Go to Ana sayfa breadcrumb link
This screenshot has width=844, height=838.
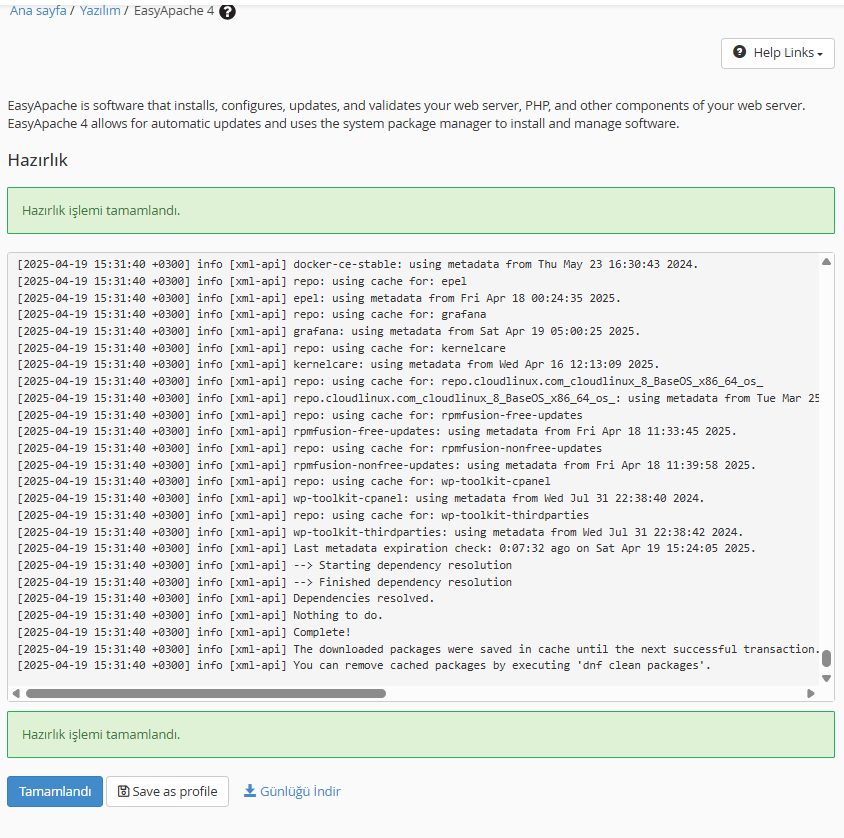pos(38,10)
